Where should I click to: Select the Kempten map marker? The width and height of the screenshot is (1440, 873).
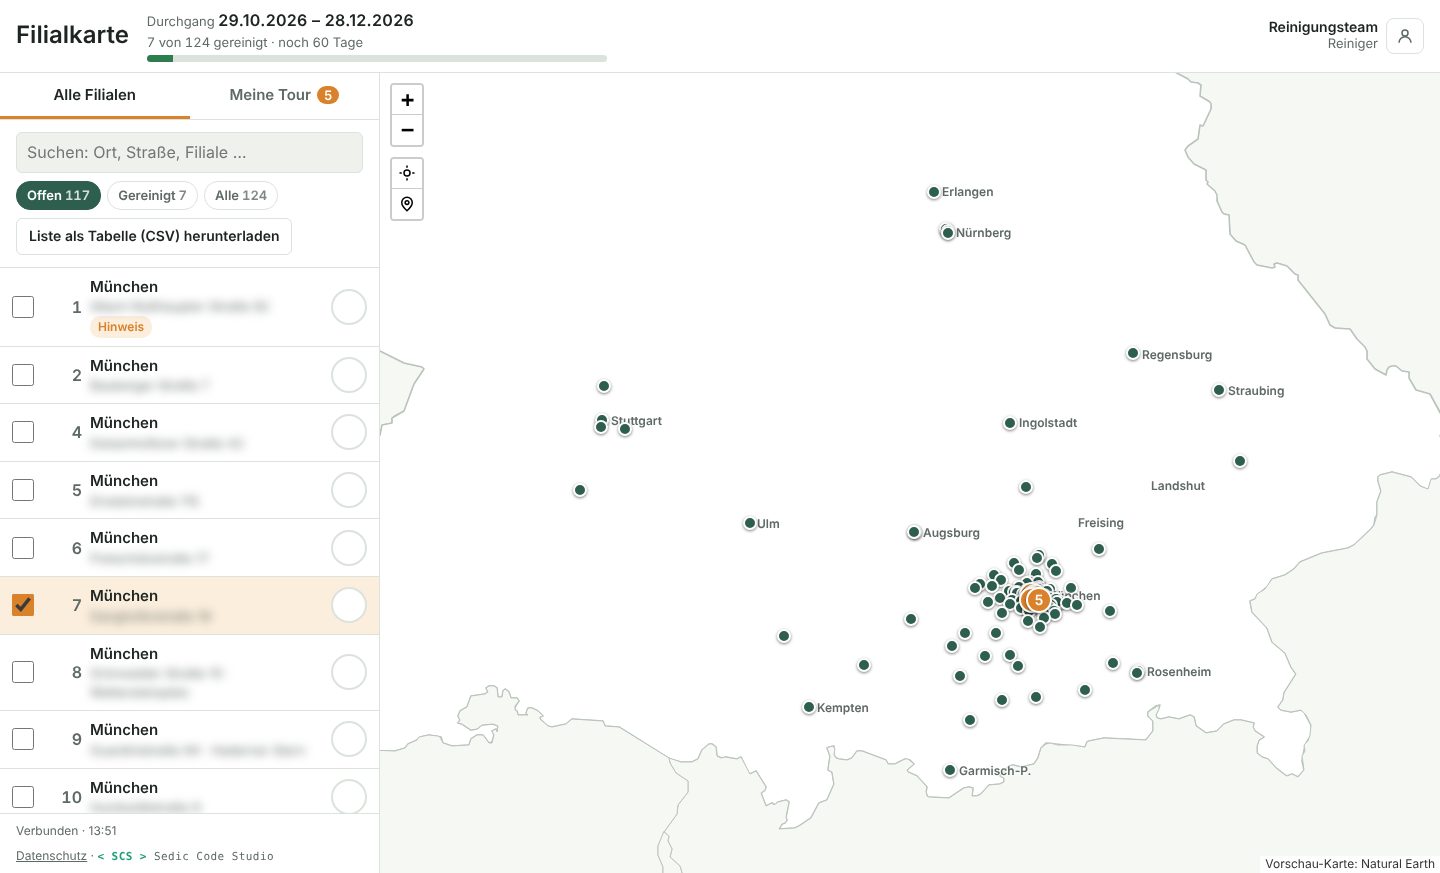point(809,708)
